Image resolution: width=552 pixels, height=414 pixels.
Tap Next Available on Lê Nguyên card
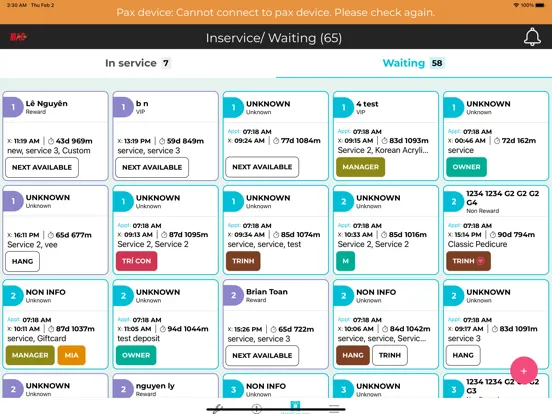pyautogui.click(x=42, y=168)
